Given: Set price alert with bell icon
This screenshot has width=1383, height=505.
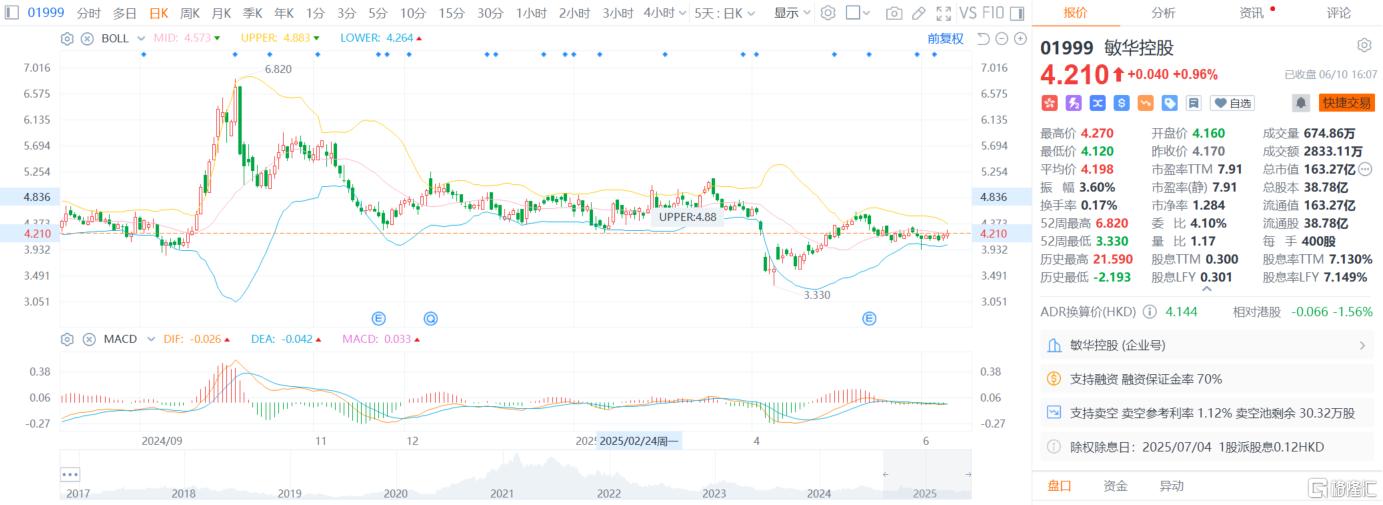Looking at the screenshot, I should pyautogui.click(x=1301, y=103).
